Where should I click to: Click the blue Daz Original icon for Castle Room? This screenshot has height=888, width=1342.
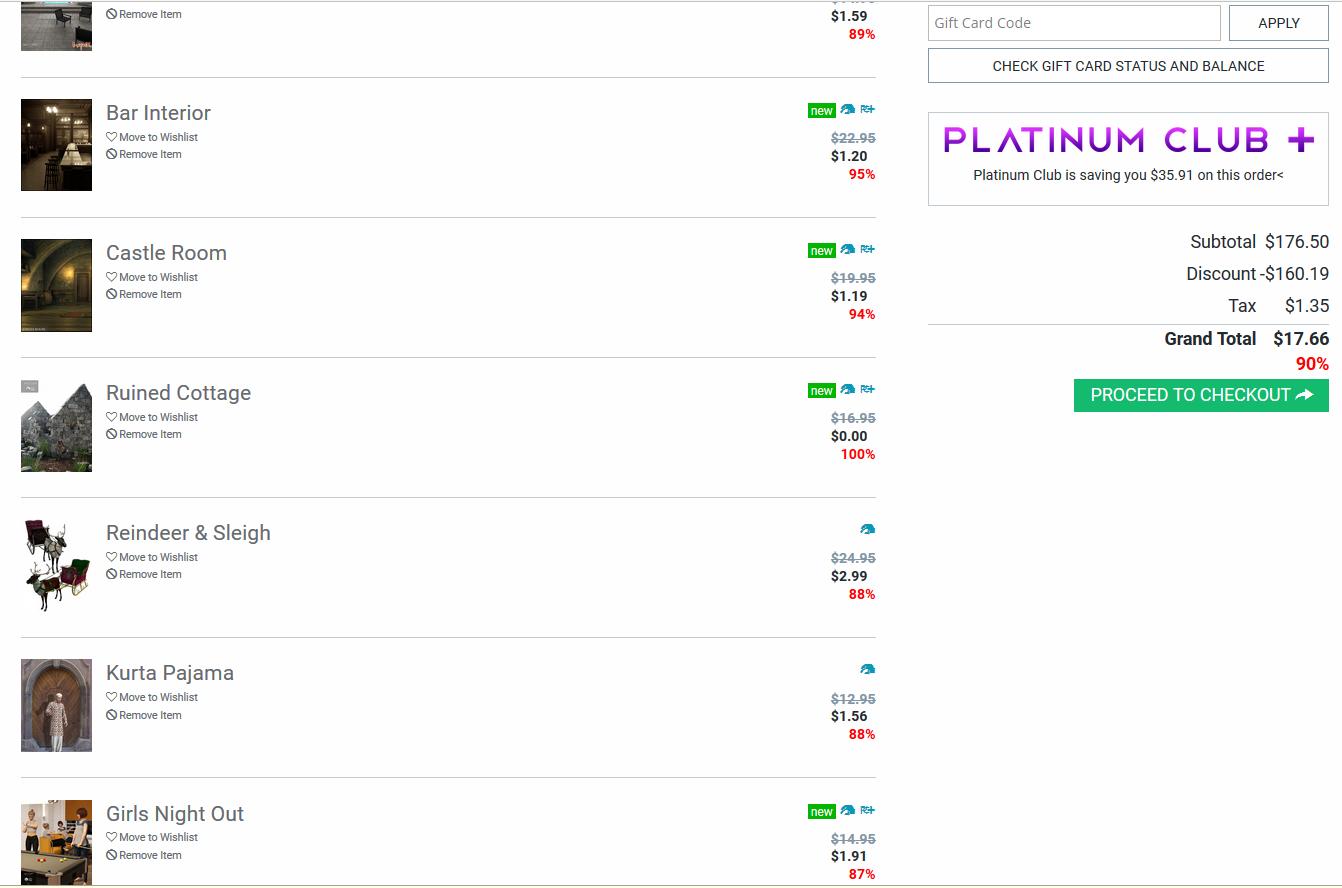point(847,249)
